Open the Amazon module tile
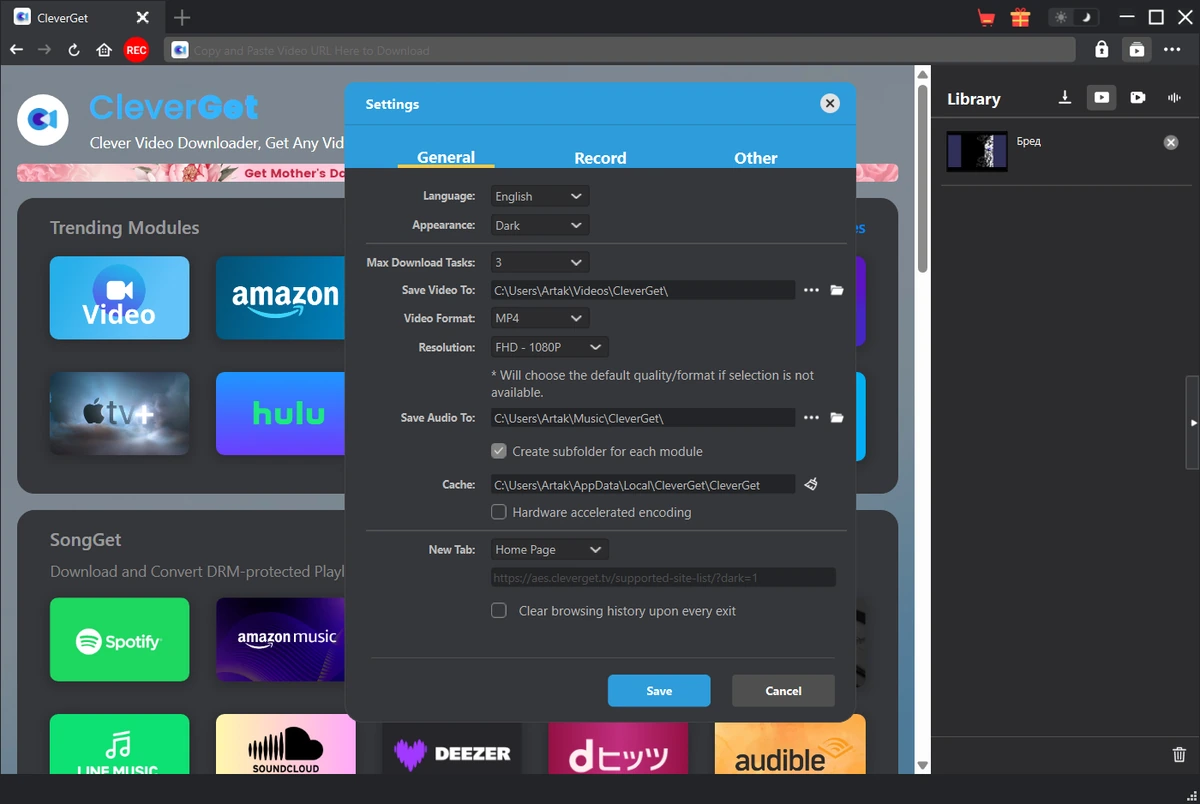 pos(280,298)
